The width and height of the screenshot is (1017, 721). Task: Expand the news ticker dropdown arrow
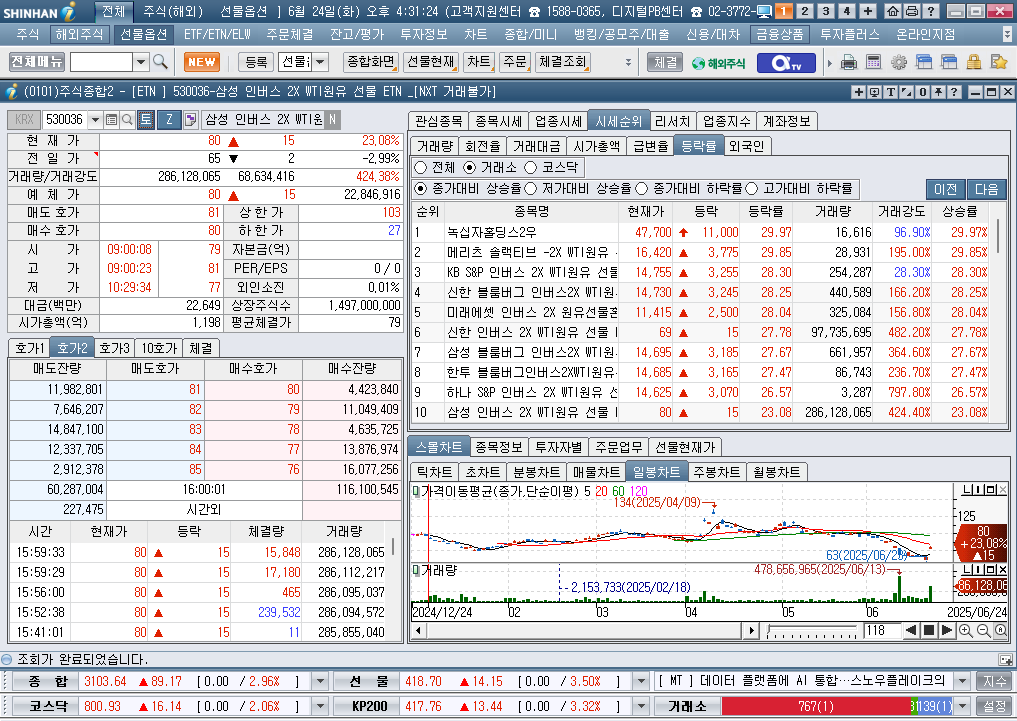pyautogui.click(x=963, y=681)
